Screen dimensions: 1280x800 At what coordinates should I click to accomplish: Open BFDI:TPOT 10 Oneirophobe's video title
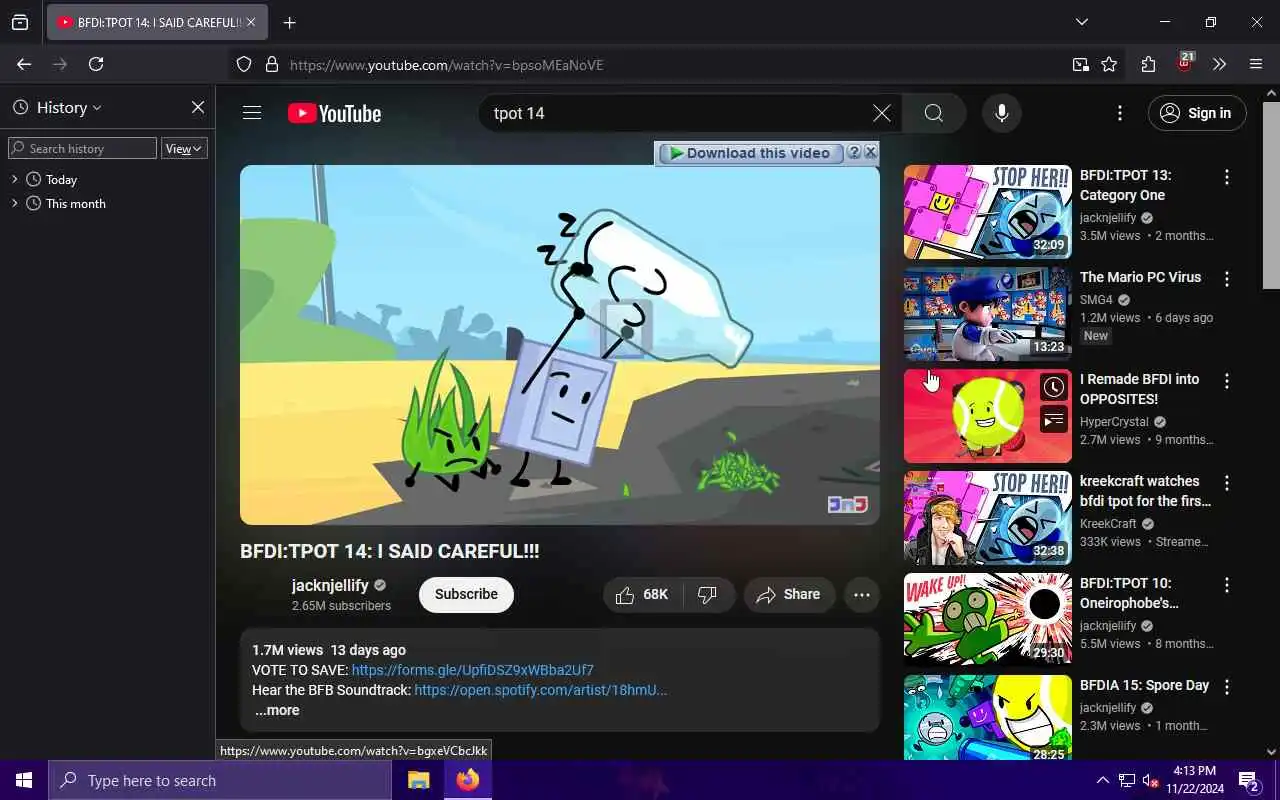[x=1130, y=593]
